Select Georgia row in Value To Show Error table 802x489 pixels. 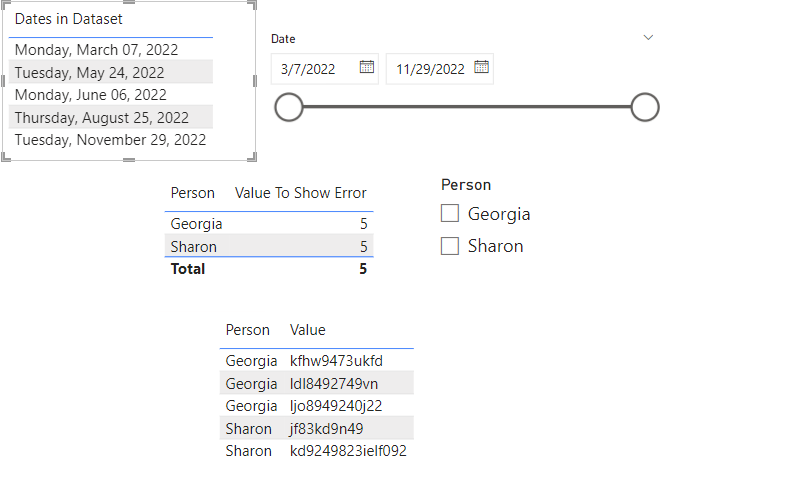click(269, 224)
